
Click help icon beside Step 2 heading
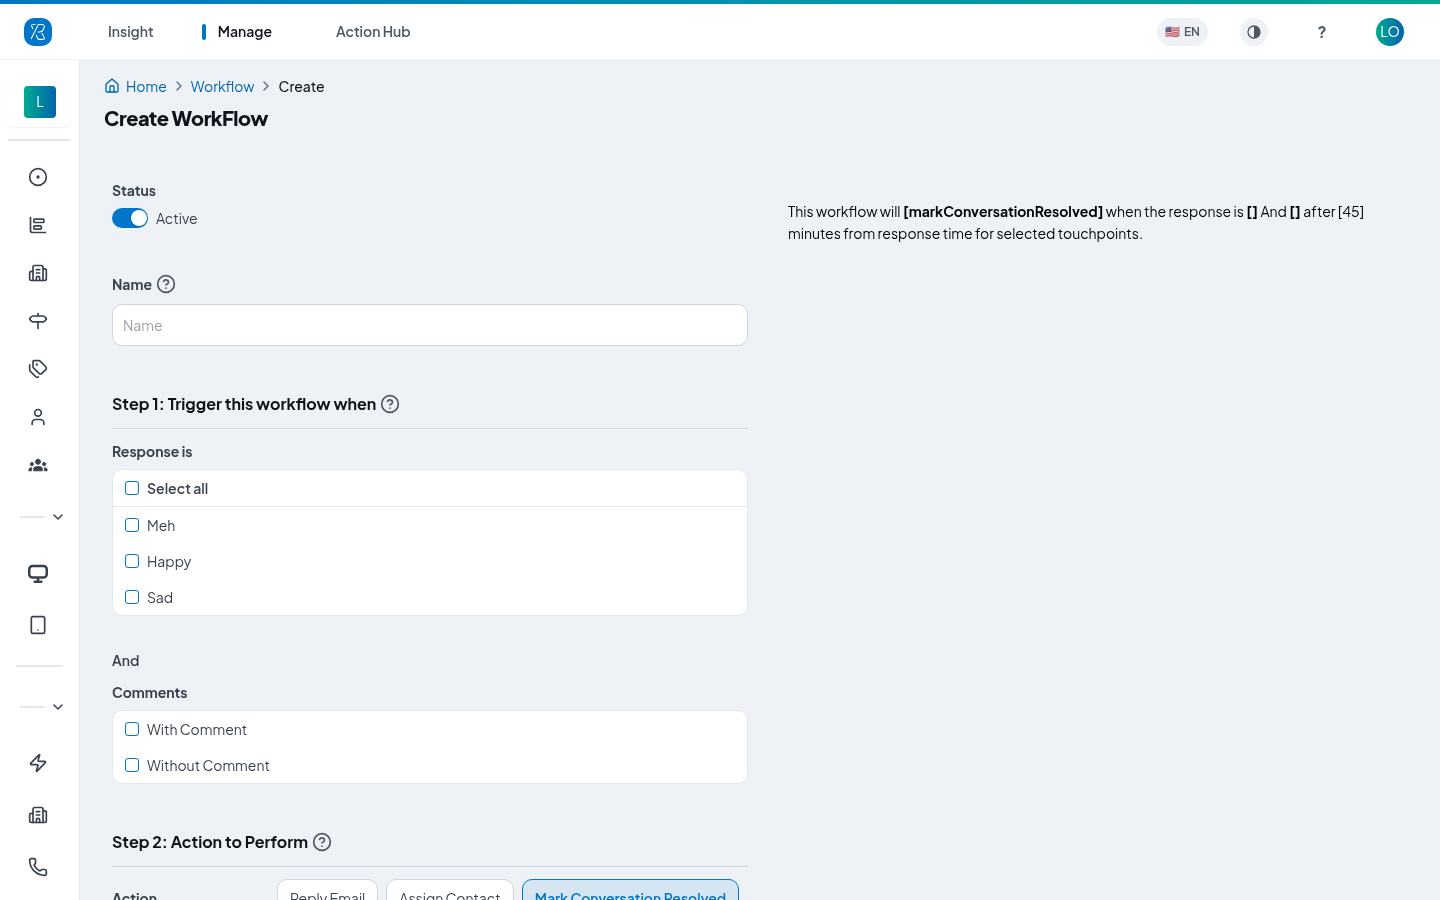pos(322,842)
